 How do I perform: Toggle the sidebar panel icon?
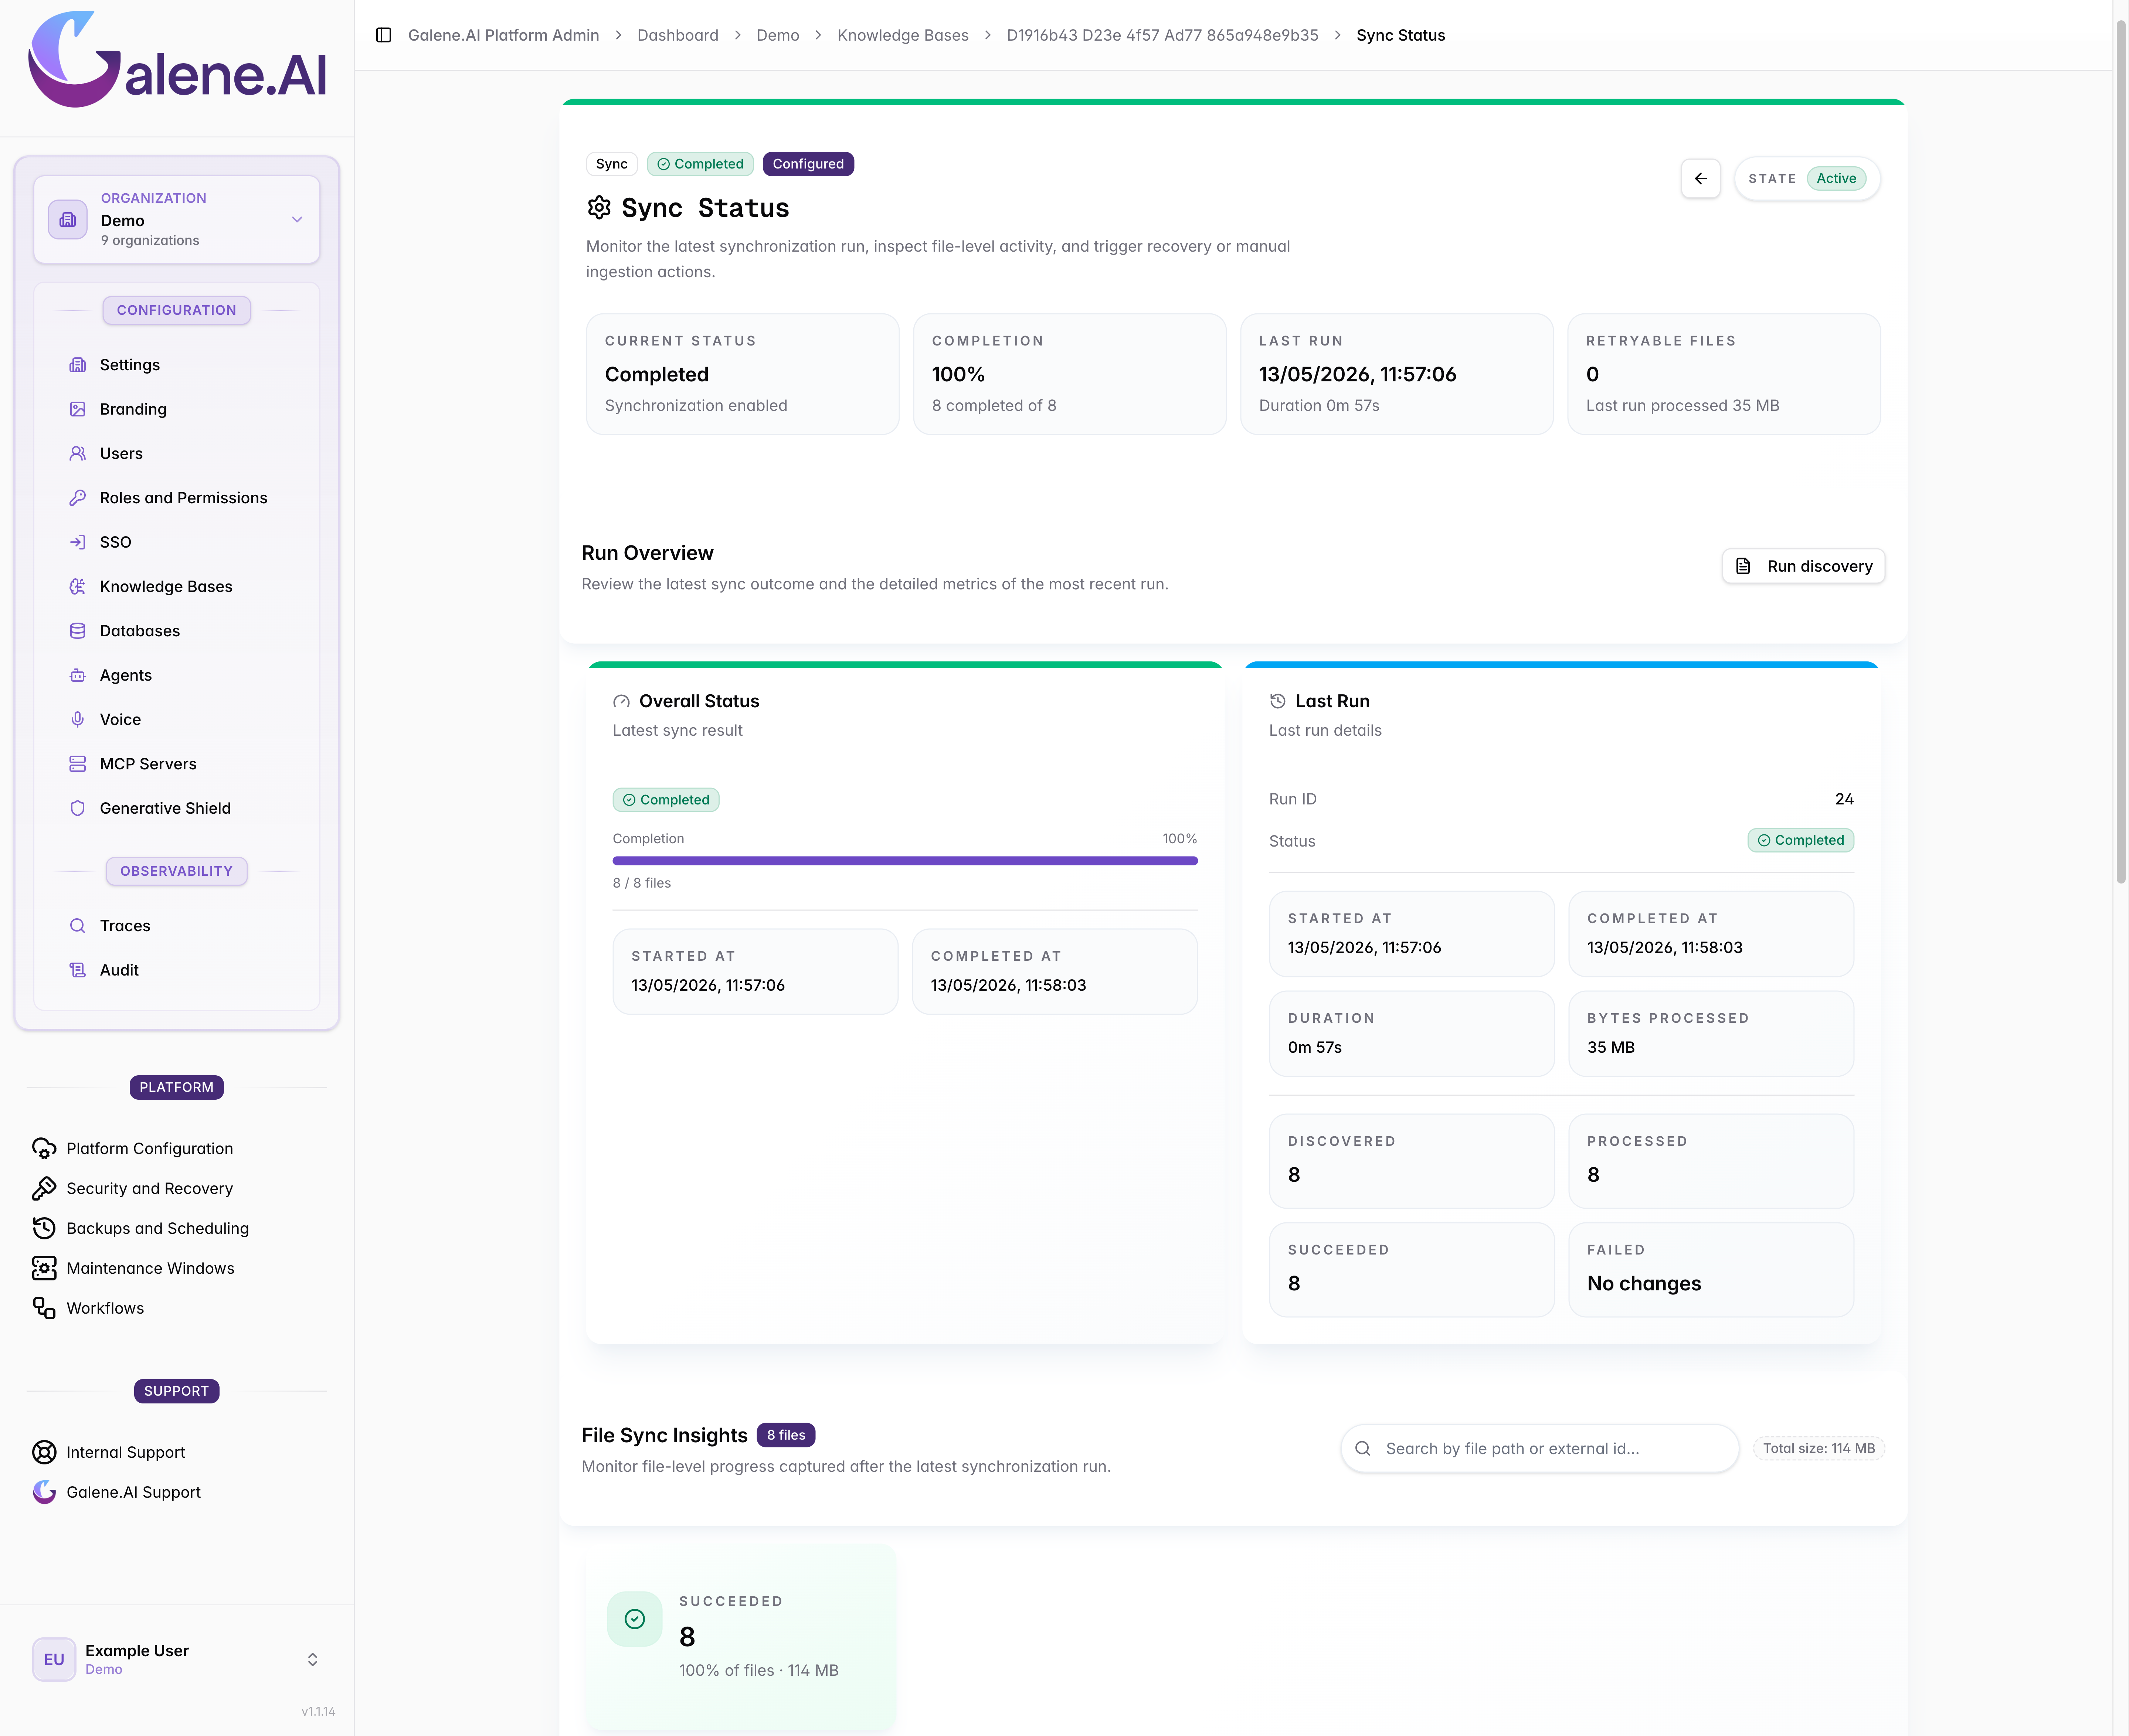(x=383, y=35)
